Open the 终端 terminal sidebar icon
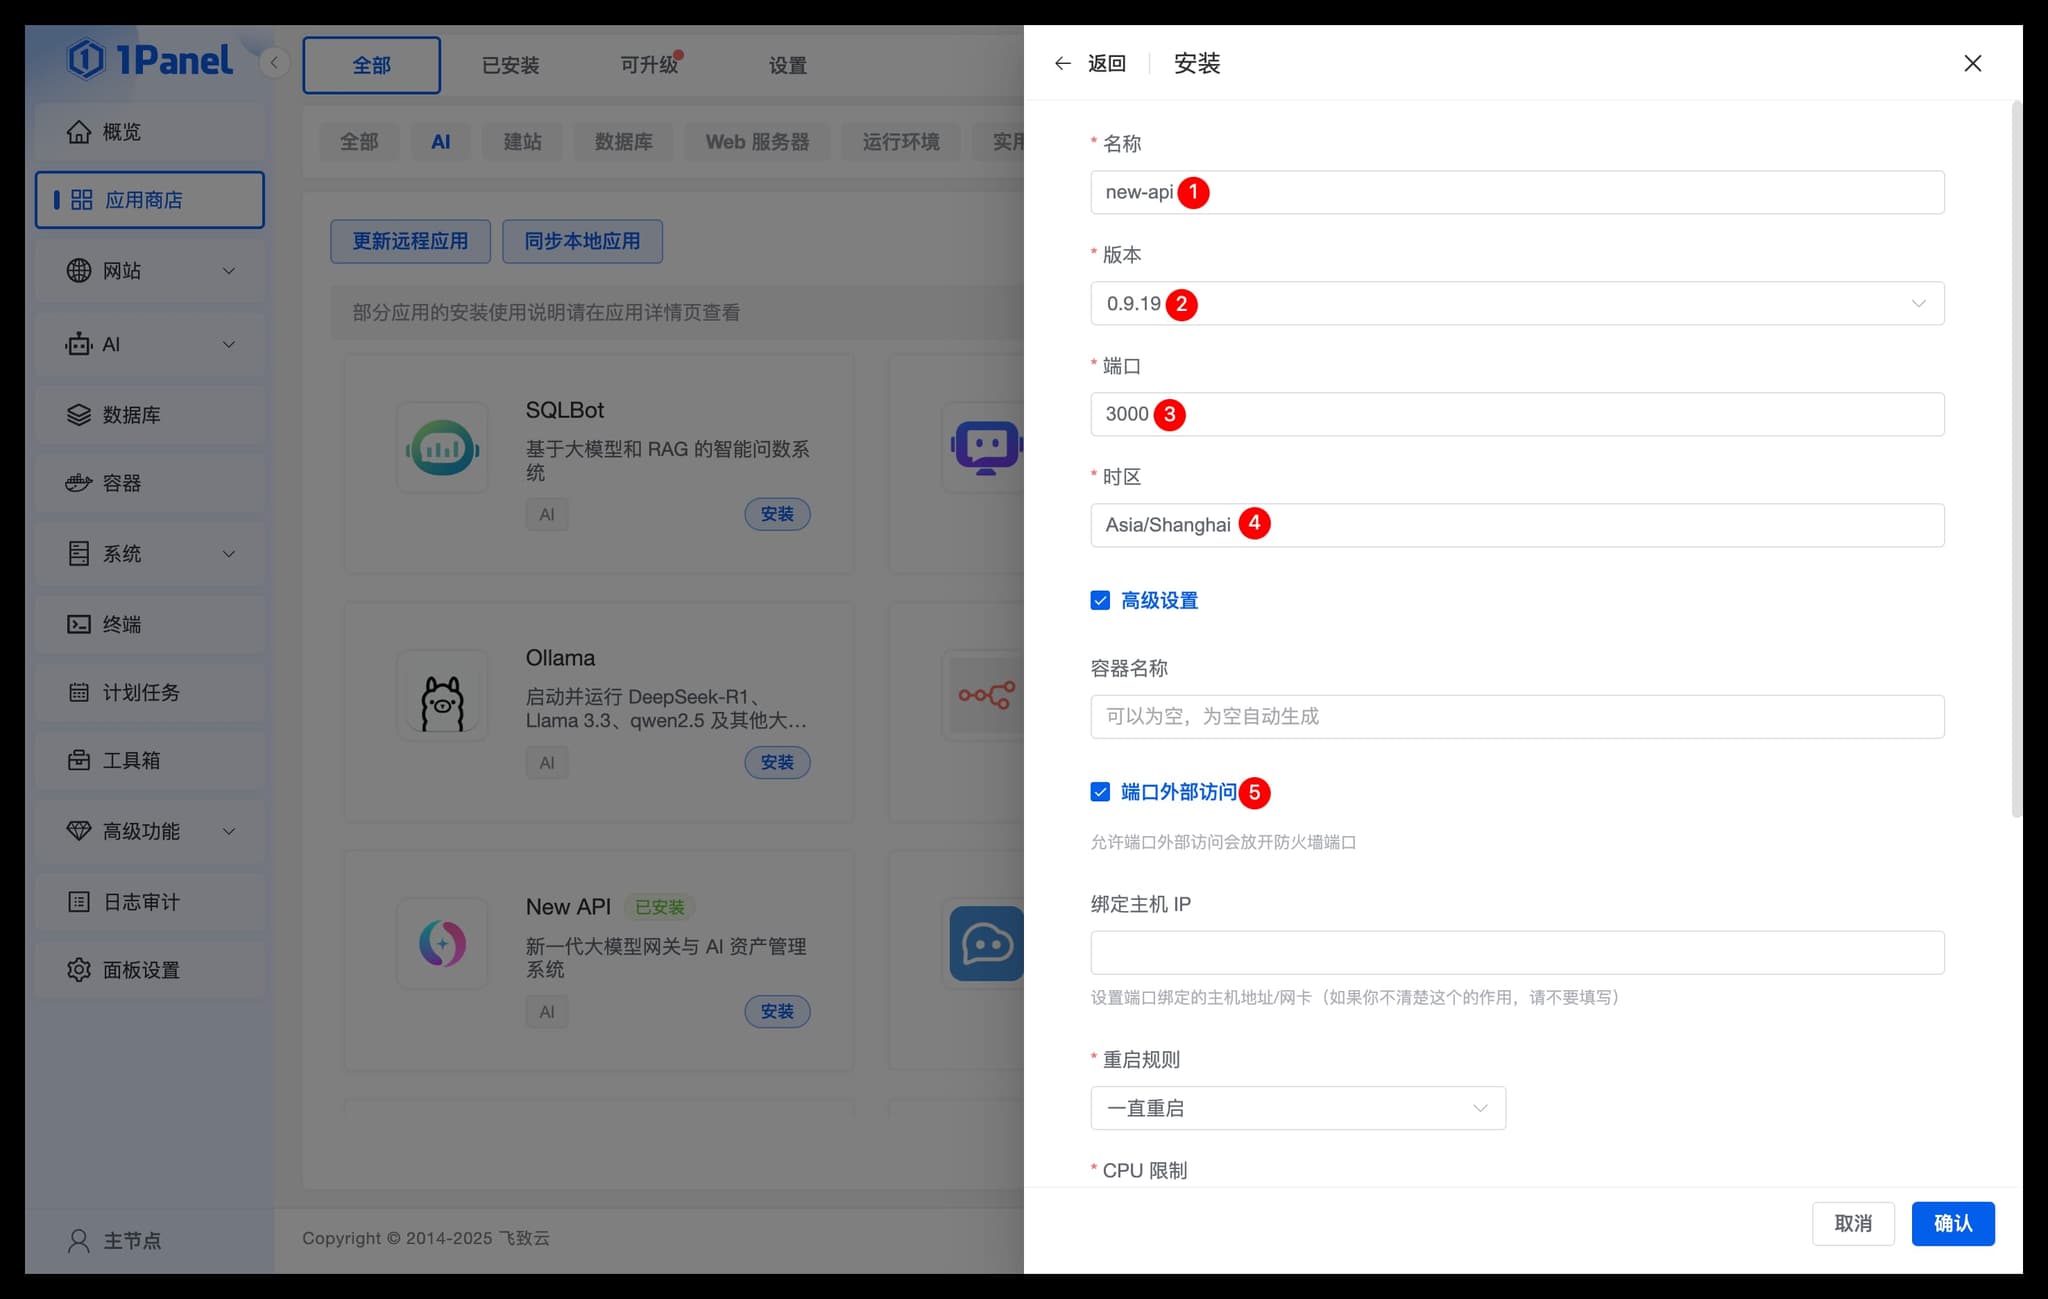The height and width of the screenshot is (1299, 2048). 79,624
